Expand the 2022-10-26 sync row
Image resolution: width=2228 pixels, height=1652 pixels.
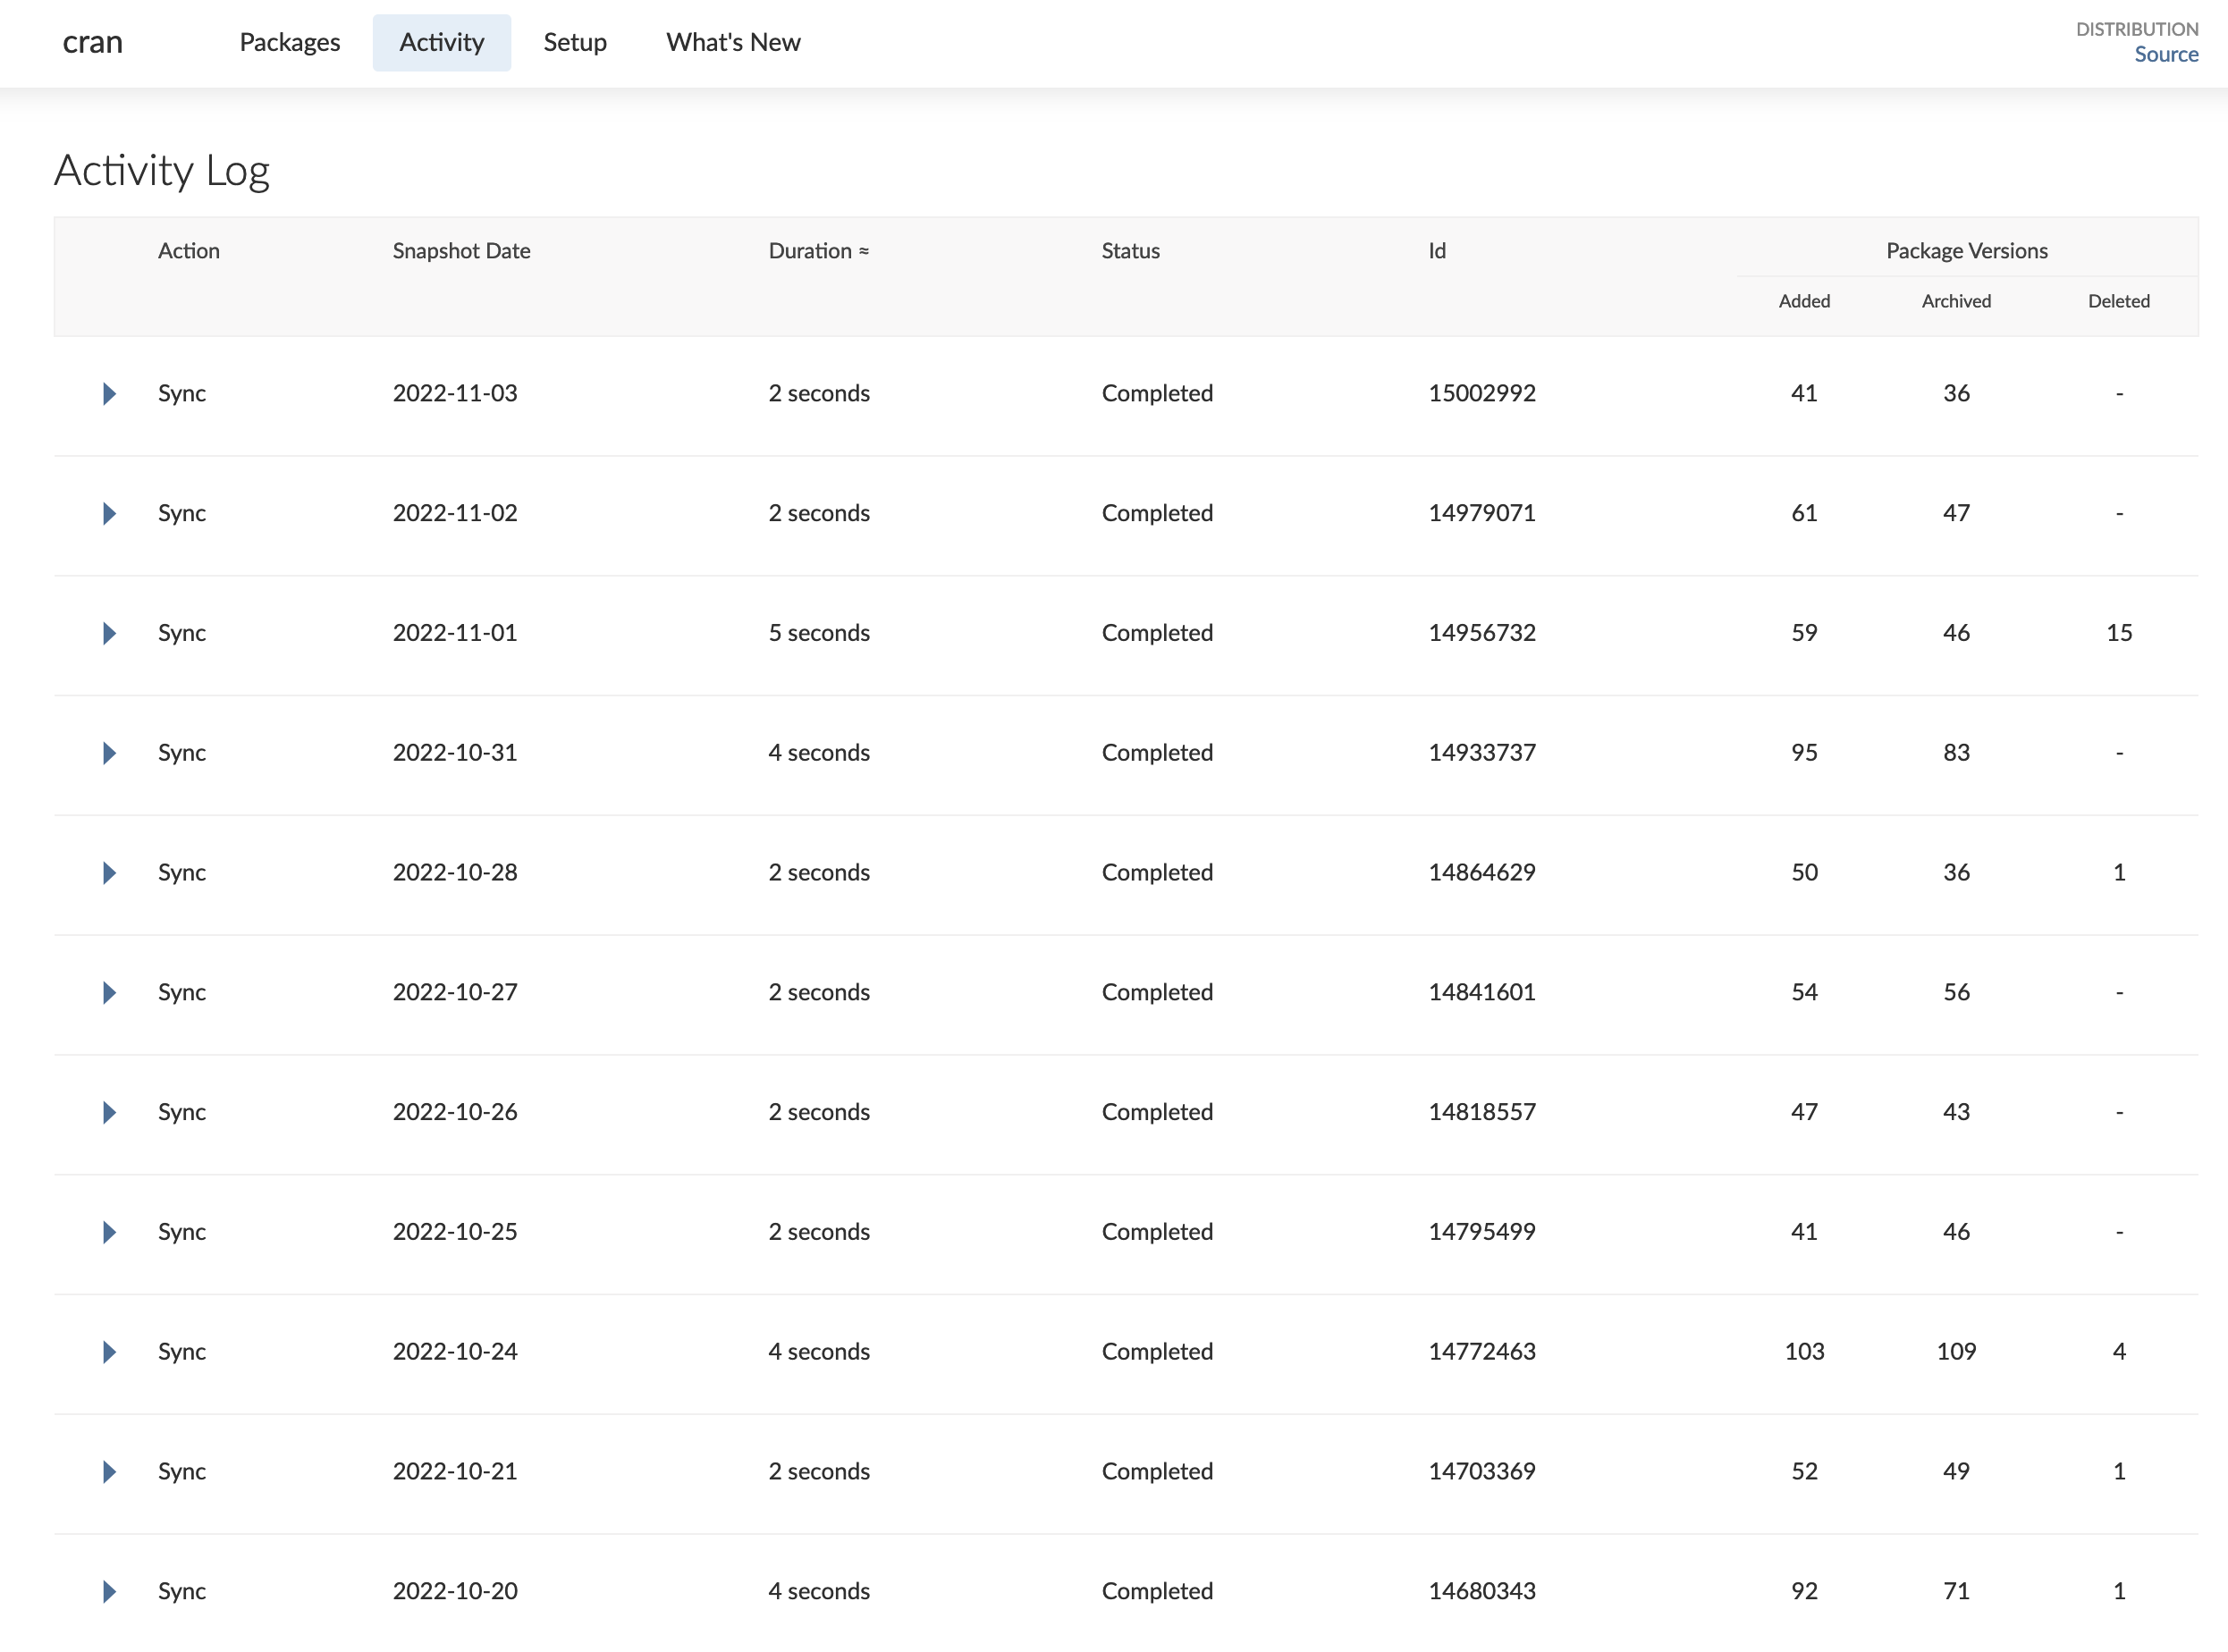click(x=109, y=1112)
